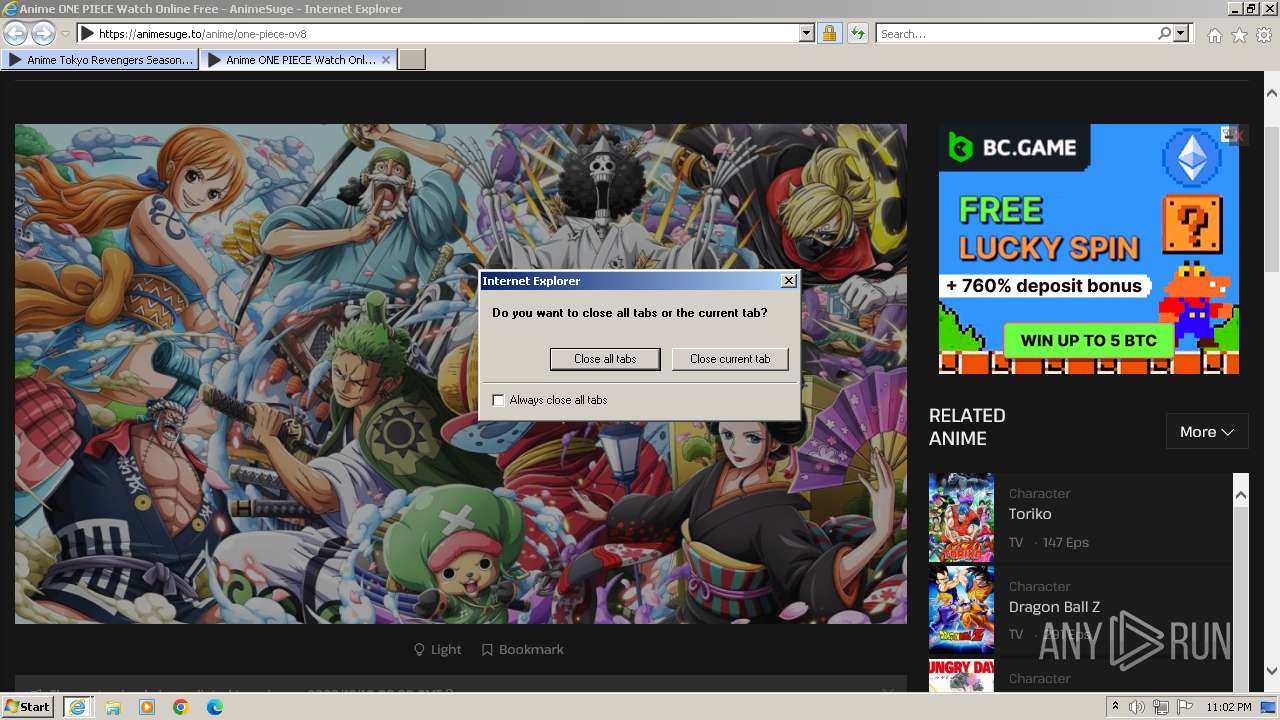The width and height of the screenshot is (1280, 720).
Task: Click Internet Explorer taskbar icon
Action: [77, 707]
